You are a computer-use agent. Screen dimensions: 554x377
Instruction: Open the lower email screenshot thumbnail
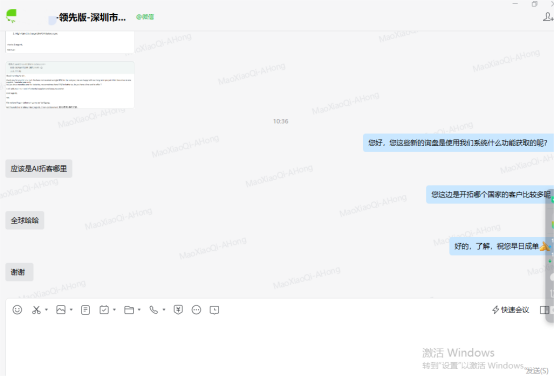pos(70,84)
